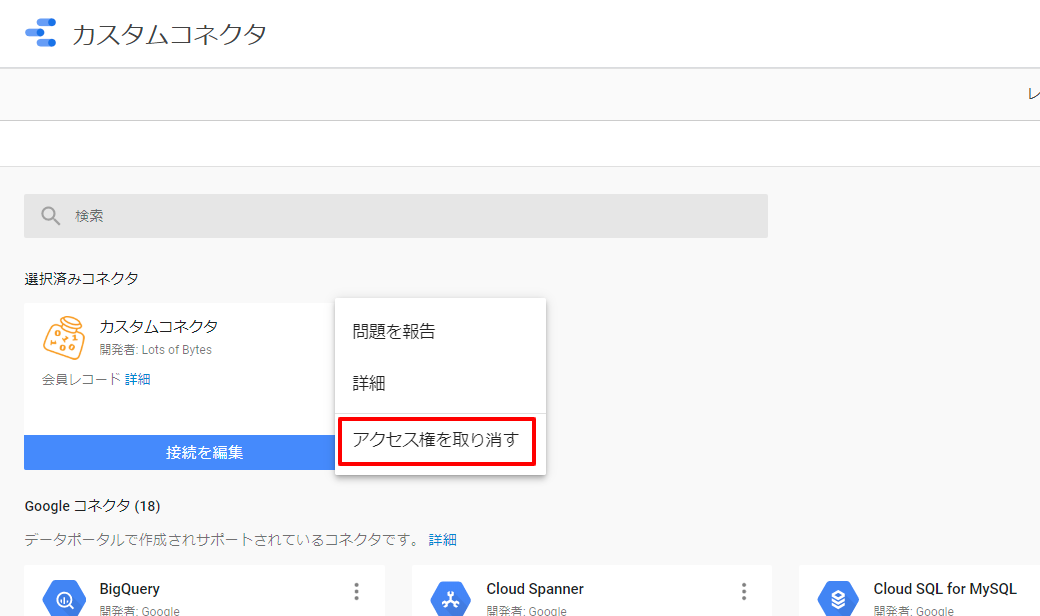Click the orange custom connector icon

64,338
